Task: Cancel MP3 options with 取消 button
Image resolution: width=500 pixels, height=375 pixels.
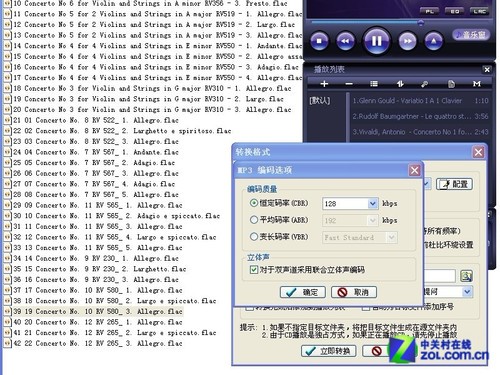Action: pyautogui.click(x=354, y=292)
